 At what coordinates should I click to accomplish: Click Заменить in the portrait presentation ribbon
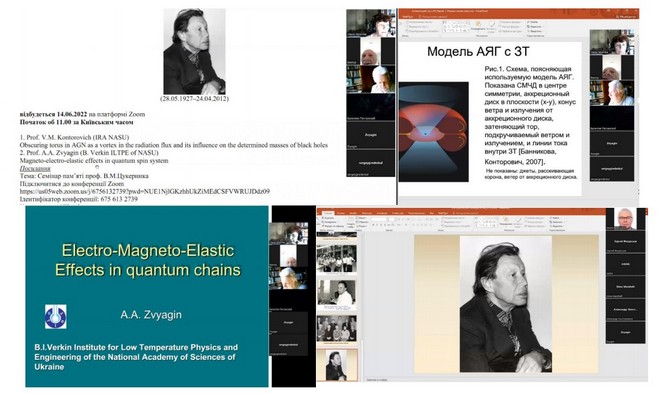pos(557,222)
